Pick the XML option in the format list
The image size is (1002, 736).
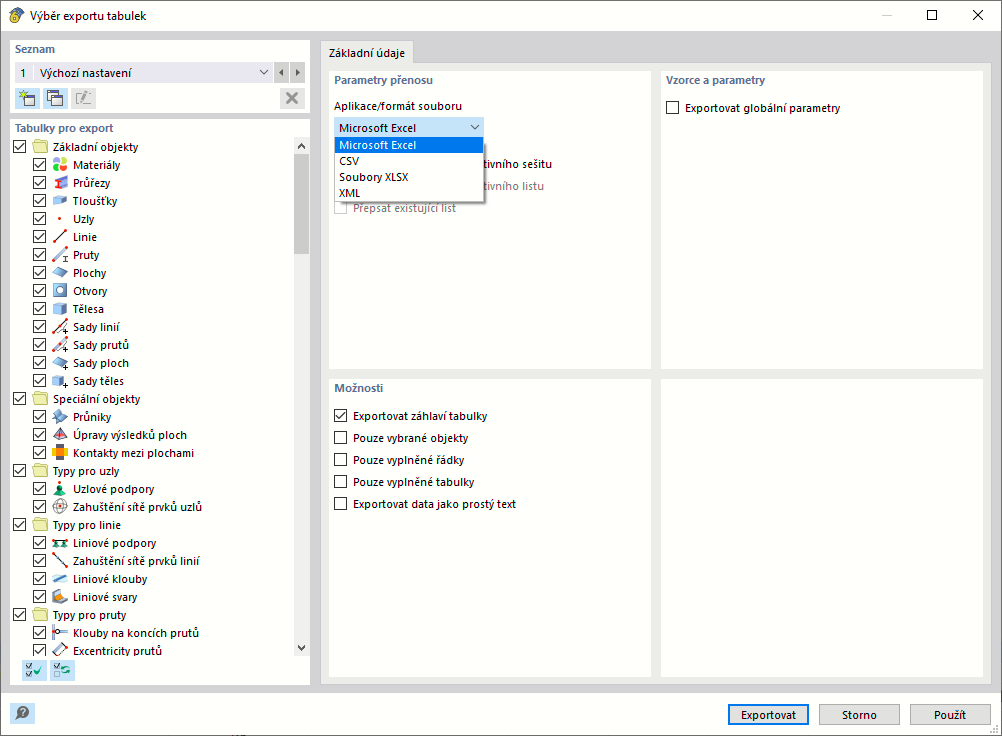(x=350, y=193)
